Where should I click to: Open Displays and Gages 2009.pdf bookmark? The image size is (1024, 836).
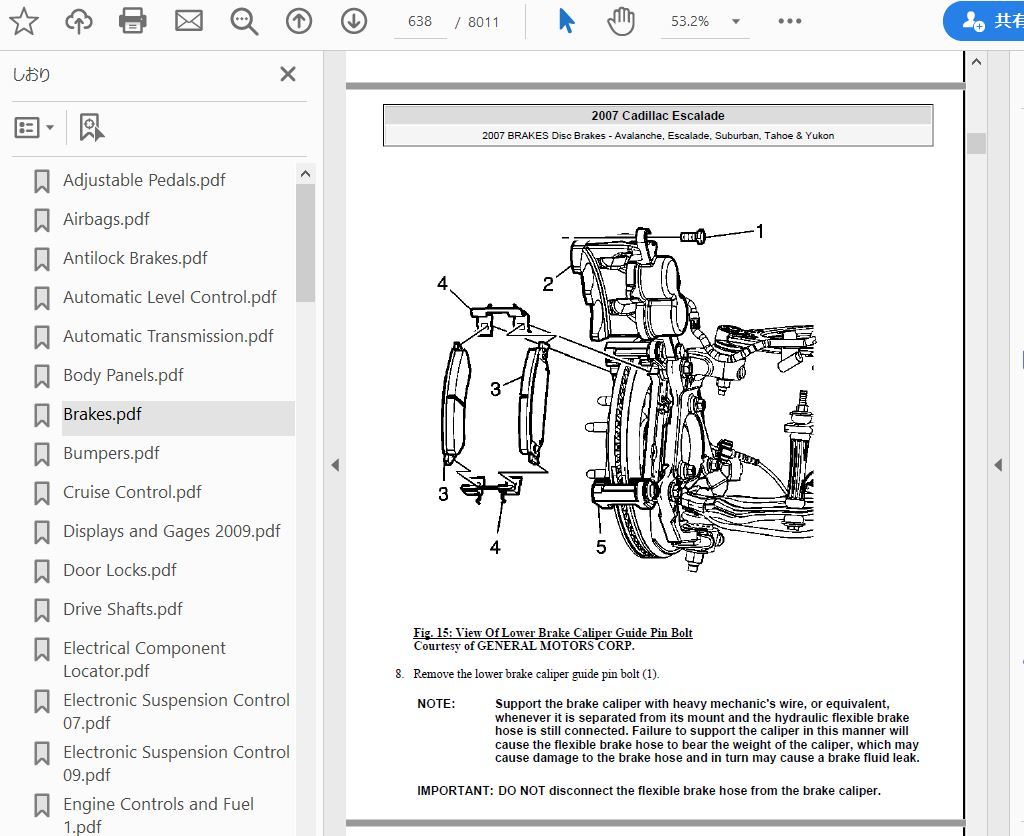click(x=171, y=531)
